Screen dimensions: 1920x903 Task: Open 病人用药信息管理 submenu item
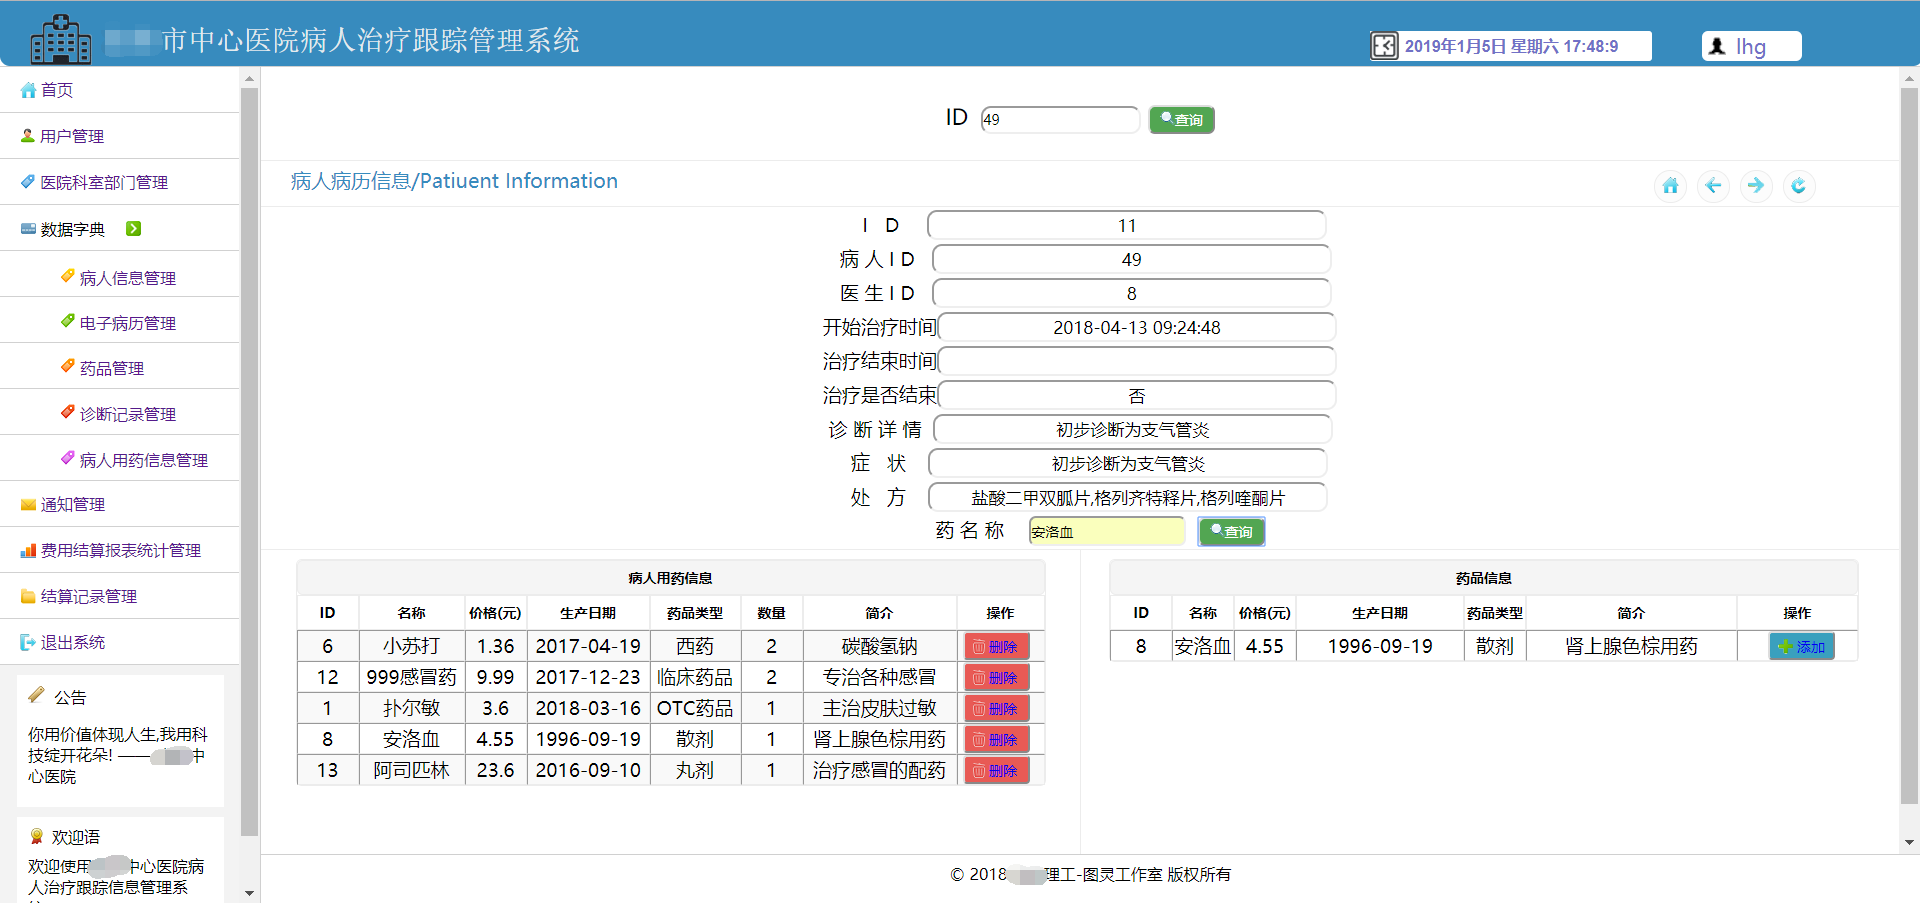click(x=143, y=460)
